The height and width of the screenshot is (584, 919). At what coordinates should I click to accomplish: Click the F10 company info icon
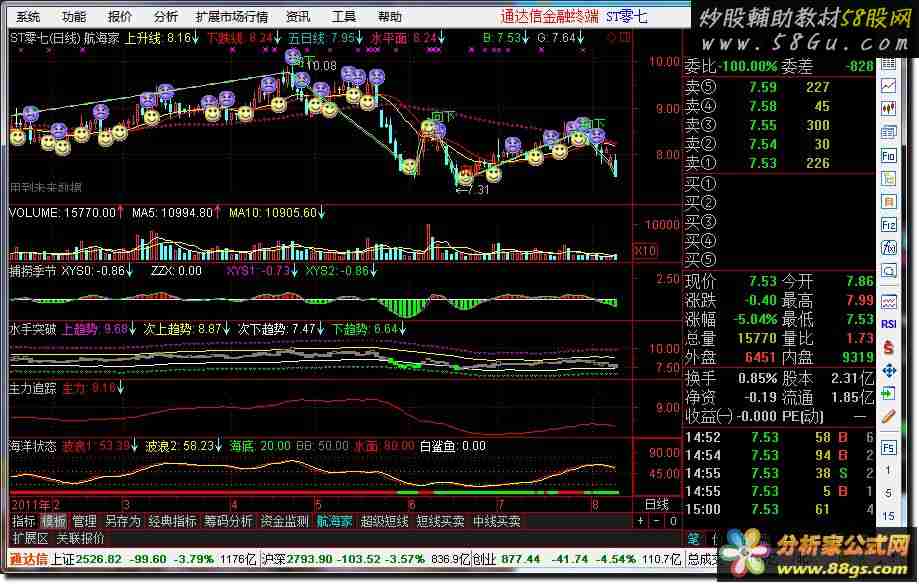click(x=889, y=155)
